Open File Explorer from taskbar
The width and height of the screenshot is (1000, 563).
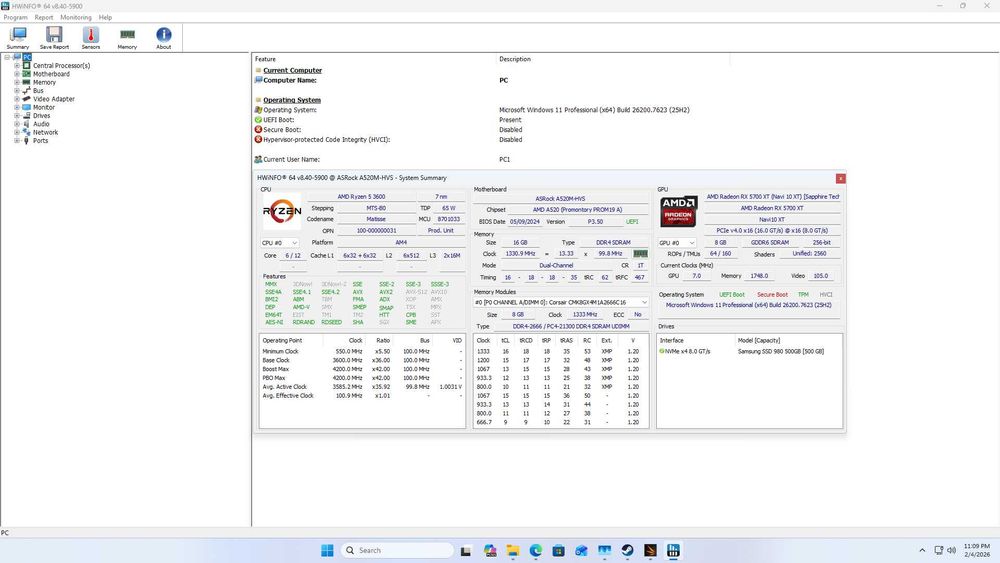pyautogui.click(x=513, y=550)
